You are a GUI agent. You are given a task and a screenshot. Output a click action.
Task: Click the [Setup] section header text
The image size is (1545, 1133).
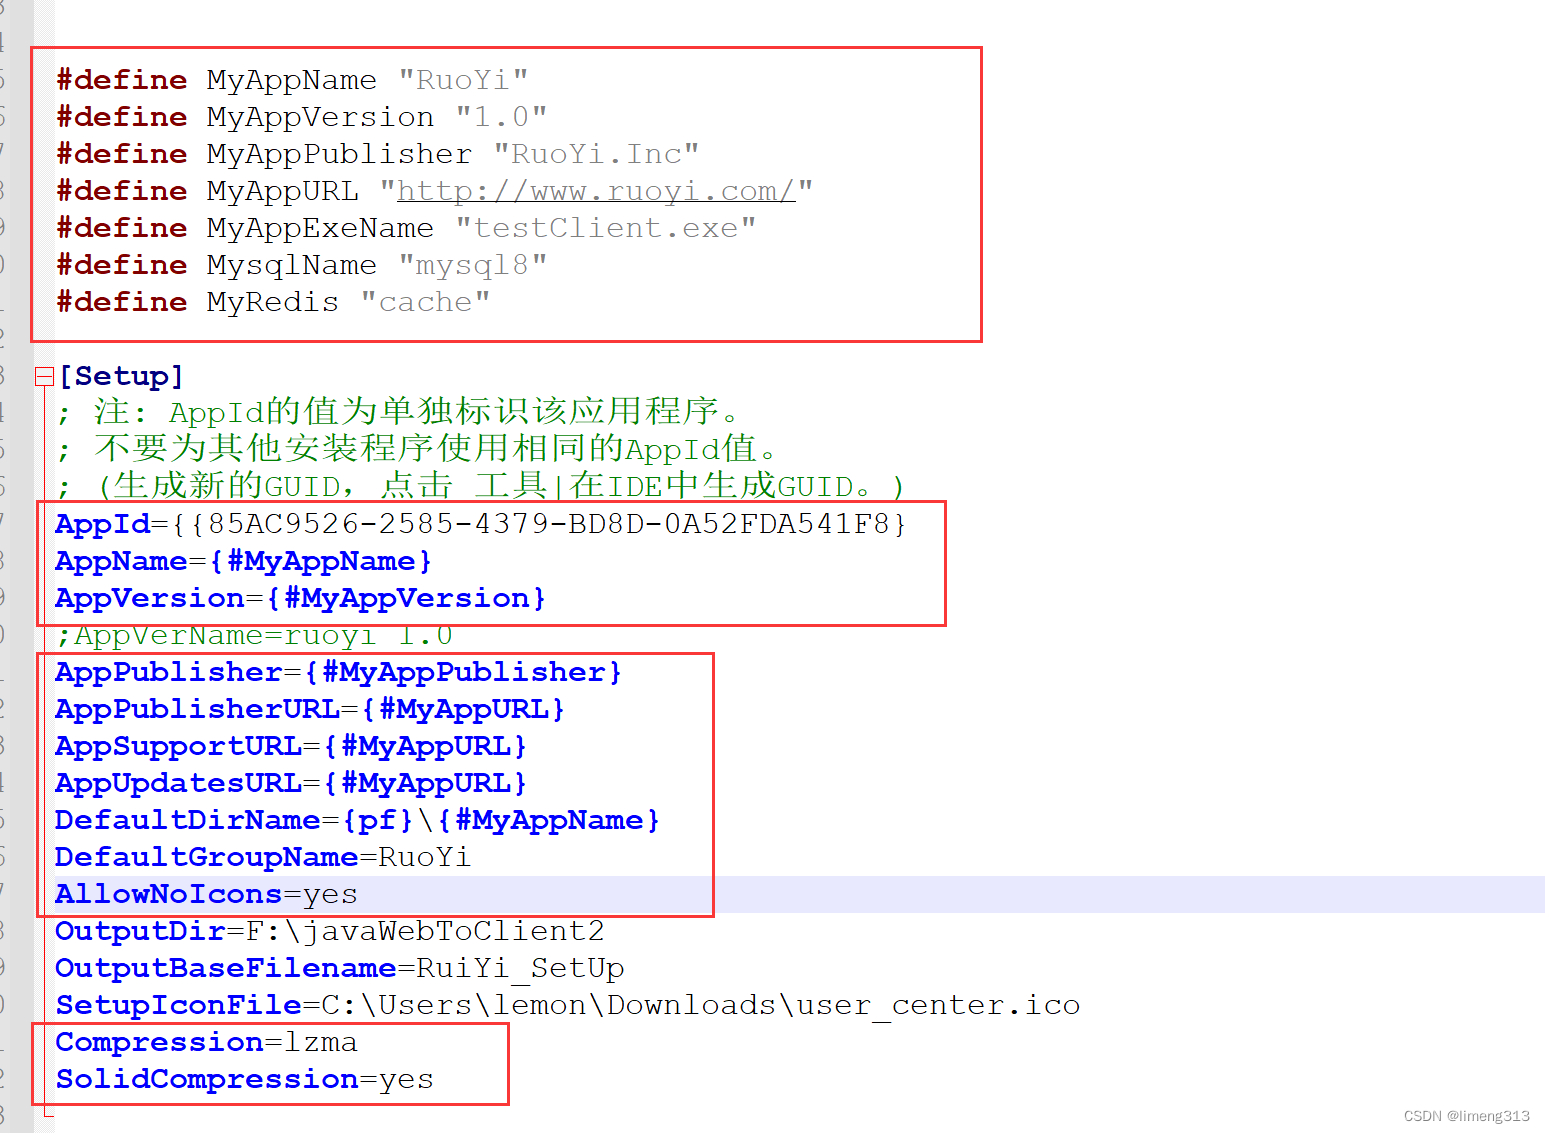coord(121,376)
